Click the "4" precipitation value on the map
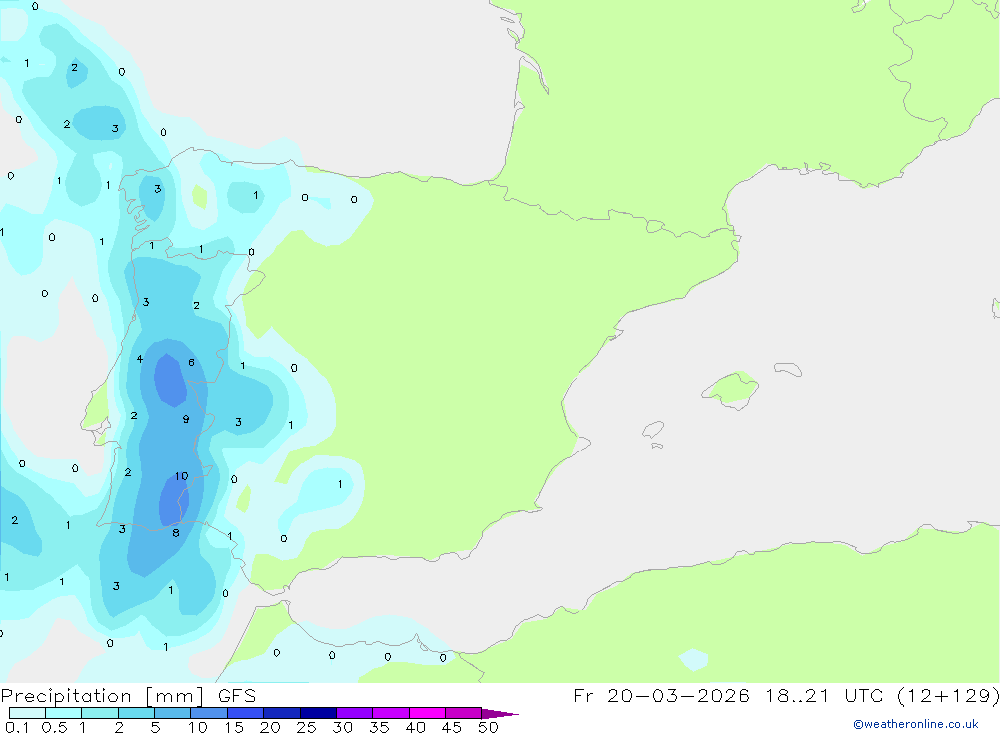1000x733 pixels. pyautogui.click(x=140, y=359)
